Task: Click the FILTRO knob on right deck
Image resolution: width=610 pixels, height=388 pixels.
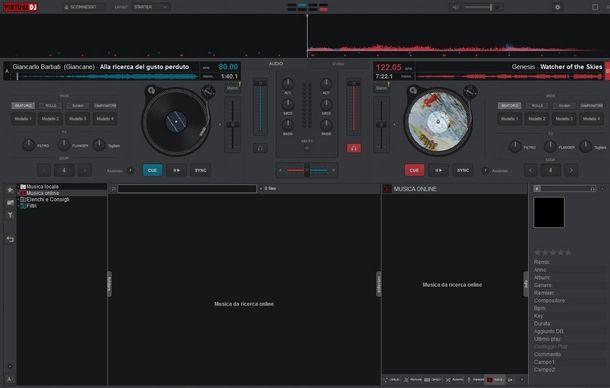Action: 515,147
